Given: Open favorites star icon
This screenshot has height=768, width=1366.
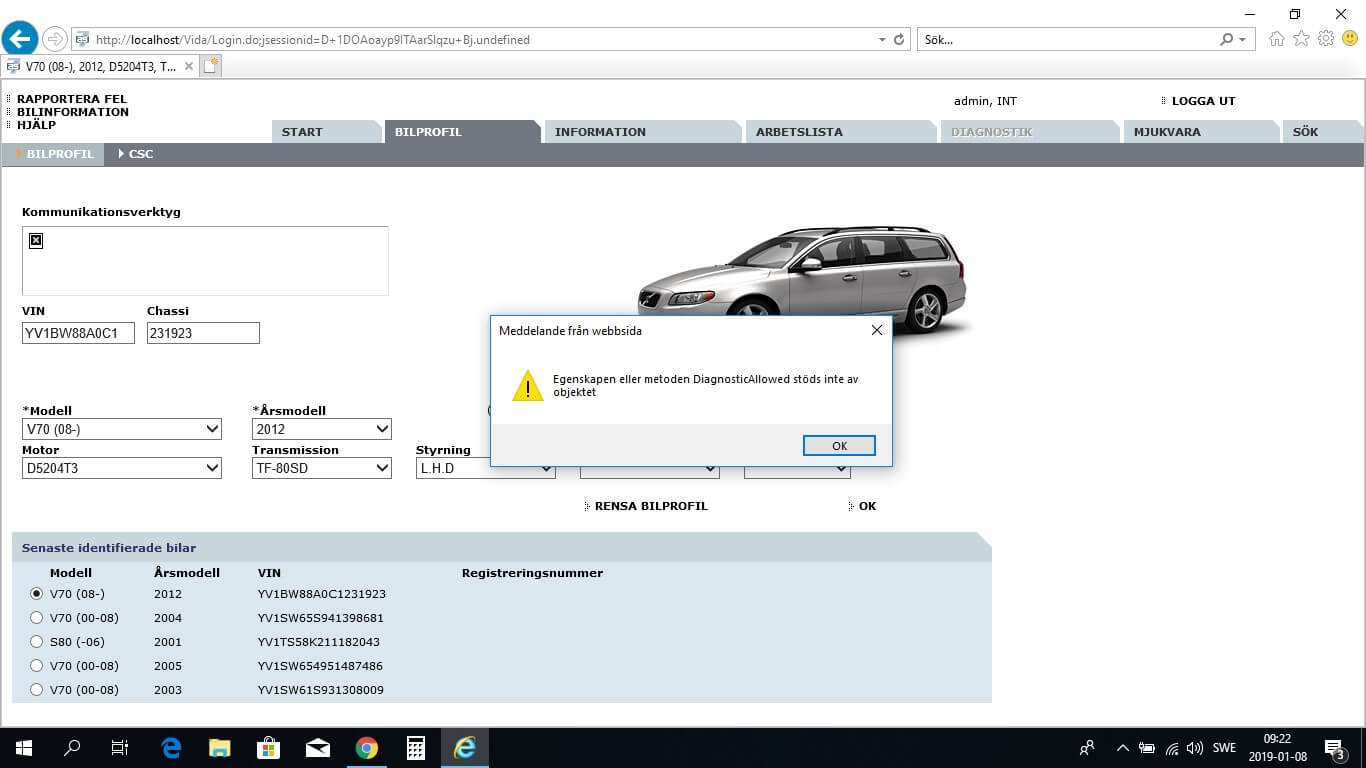Looking at the screenshot, I should [x=1301, y=39].
